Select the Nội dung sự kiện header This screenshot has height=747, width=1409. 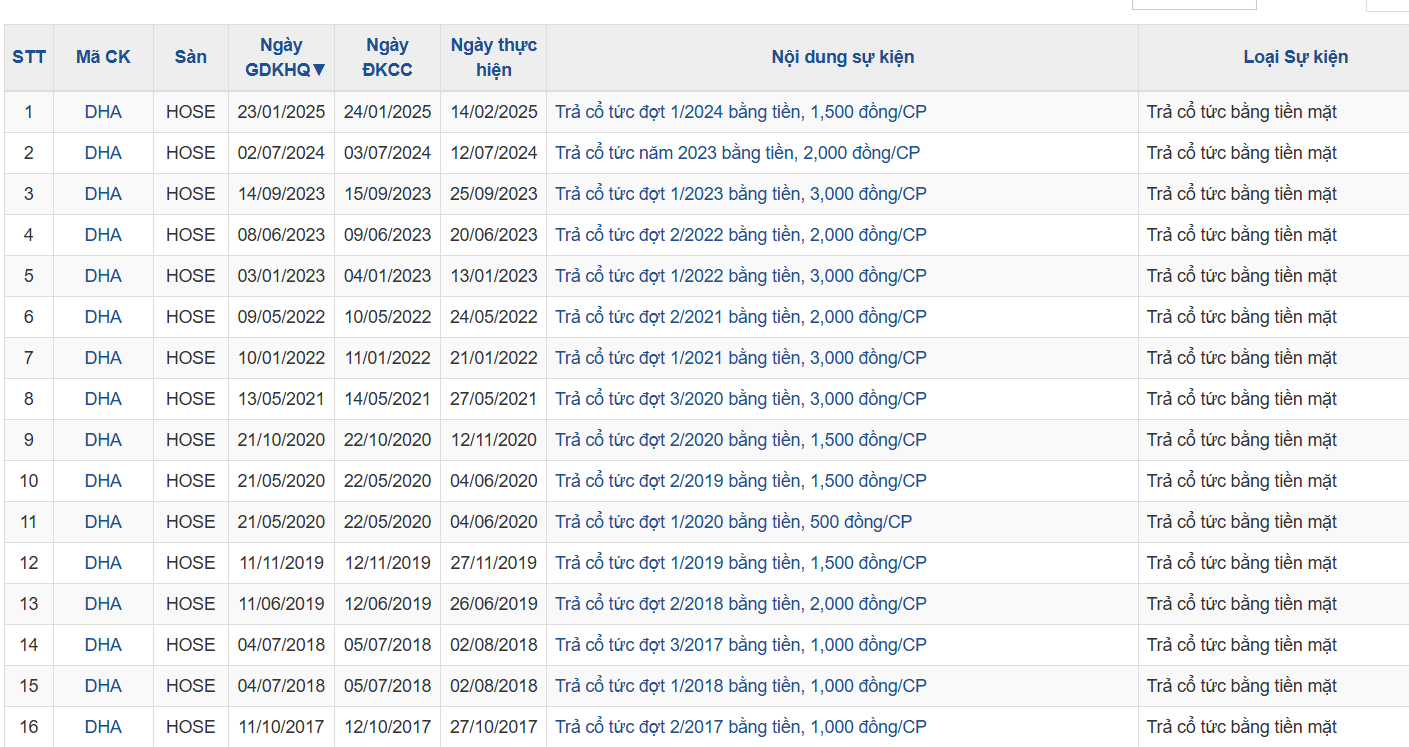tap(842, 57)
